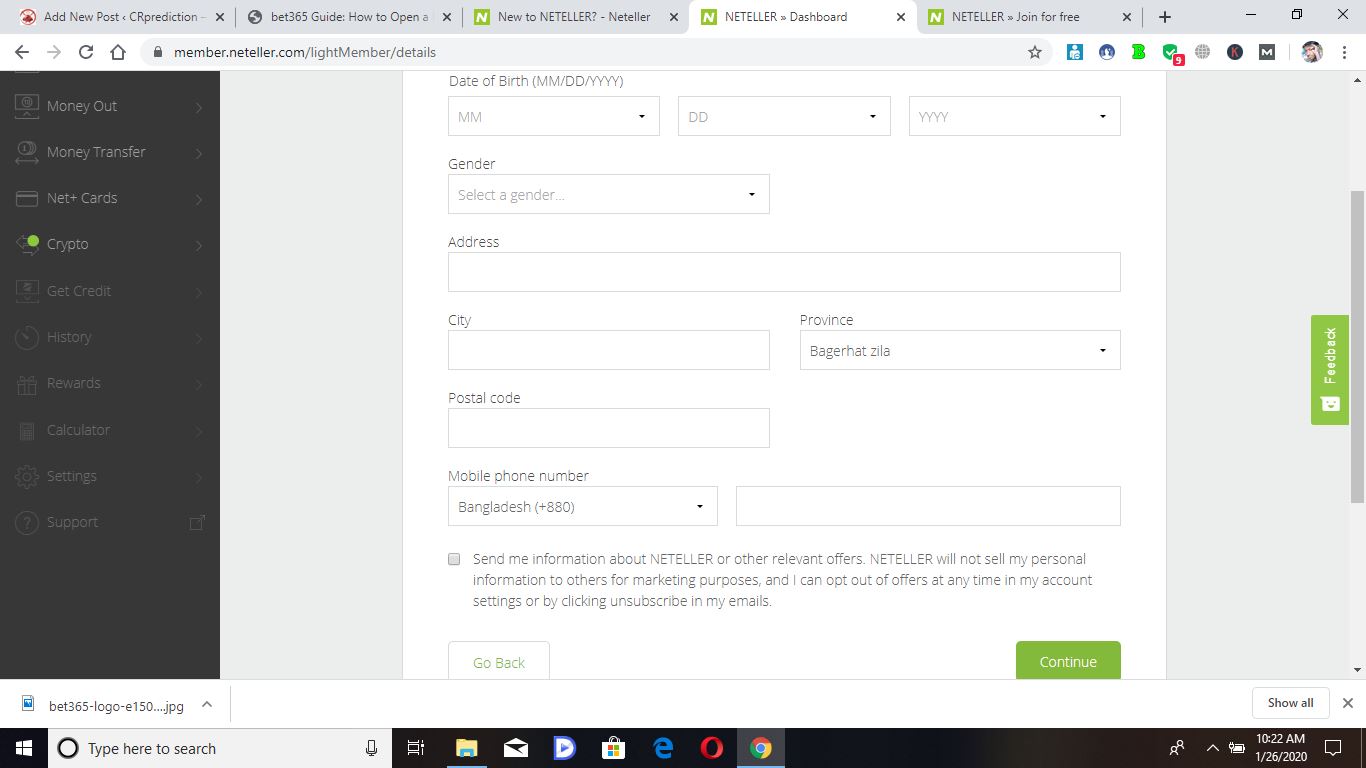
Task: Click into the Postal code input field
Action: coord(609,428)
